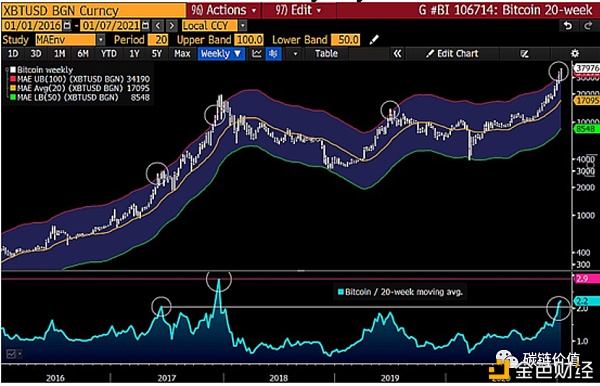Expand the MAEnv study dropdown arrow

[x=101, y=40]
